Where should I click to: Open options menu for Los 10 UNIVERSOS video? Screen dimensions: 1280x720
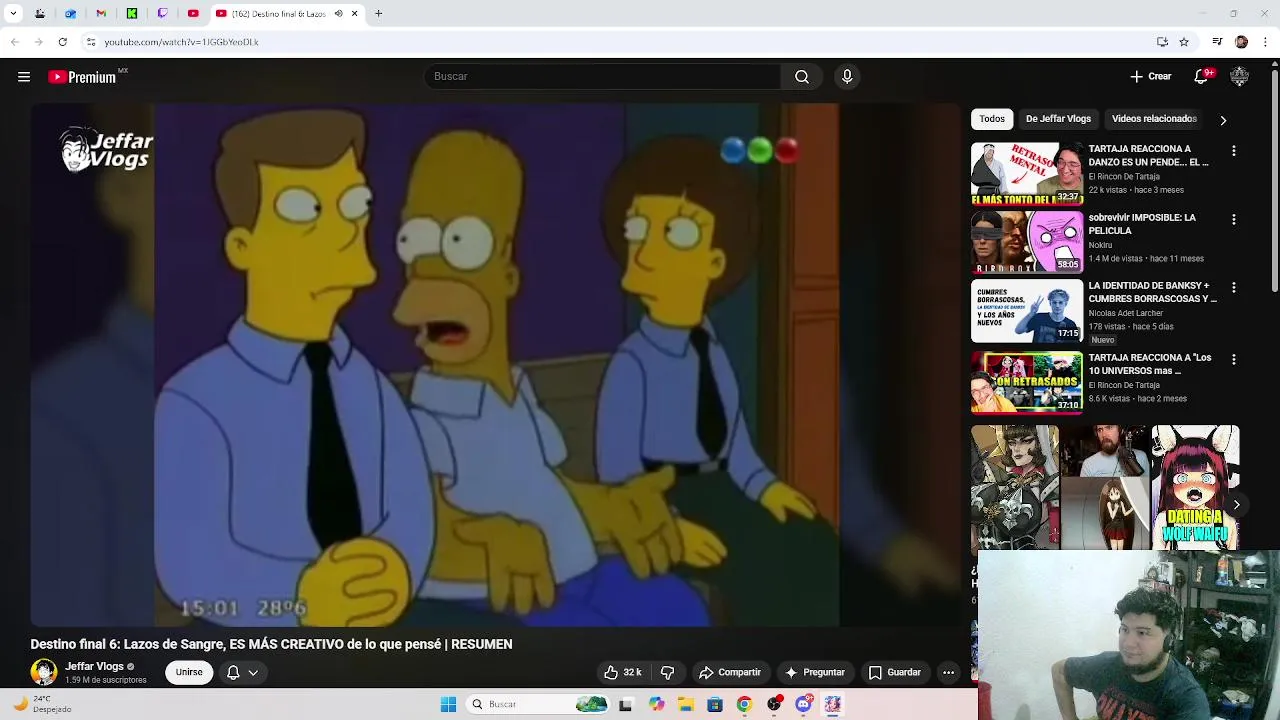point(1234,359)
